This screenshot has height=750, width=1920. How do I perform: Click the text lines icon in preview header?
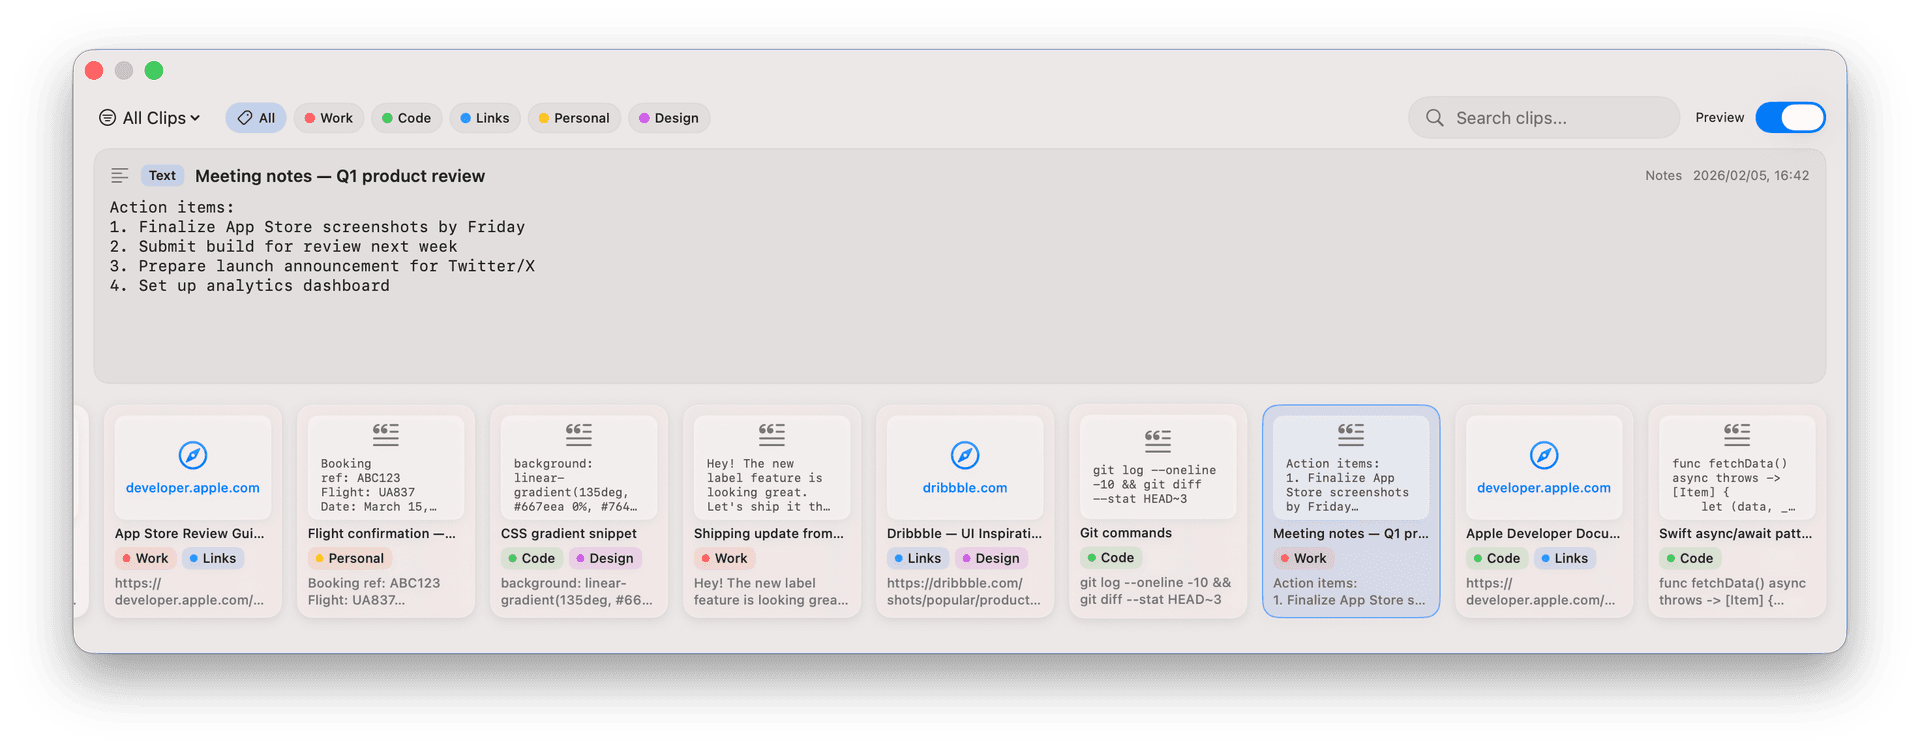pos(119,176)
